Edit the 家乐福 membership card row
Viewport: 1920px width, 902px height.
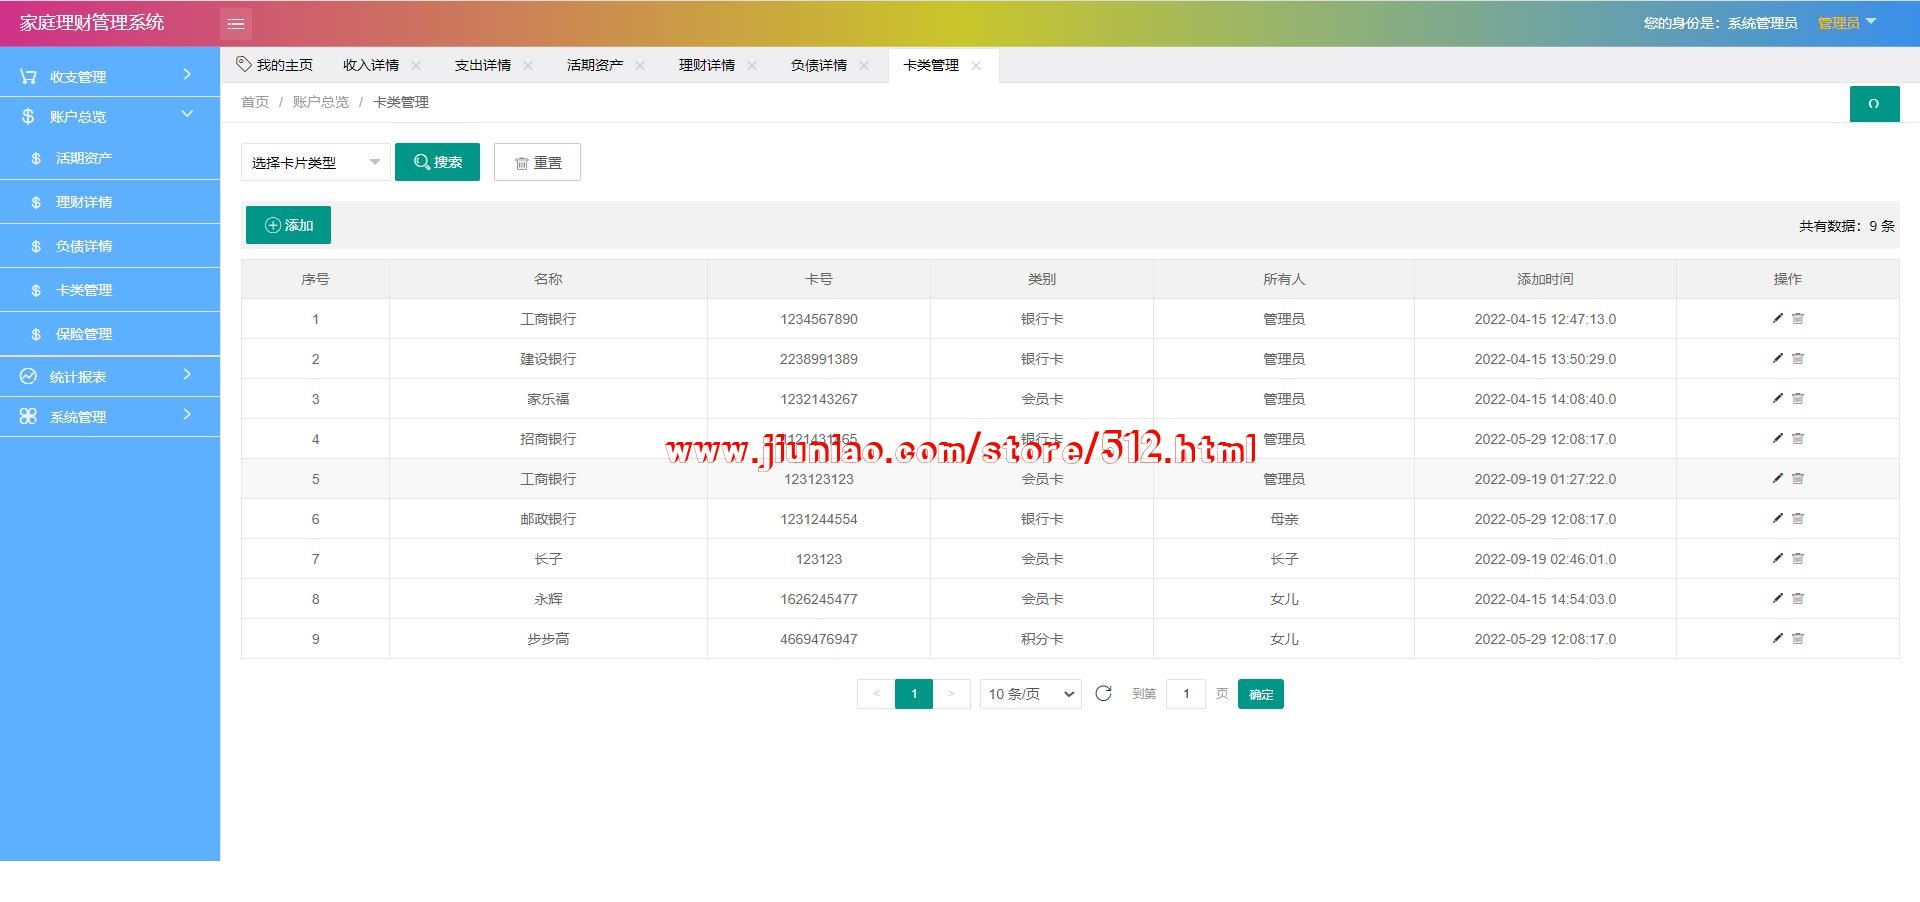coord(1777,399)
